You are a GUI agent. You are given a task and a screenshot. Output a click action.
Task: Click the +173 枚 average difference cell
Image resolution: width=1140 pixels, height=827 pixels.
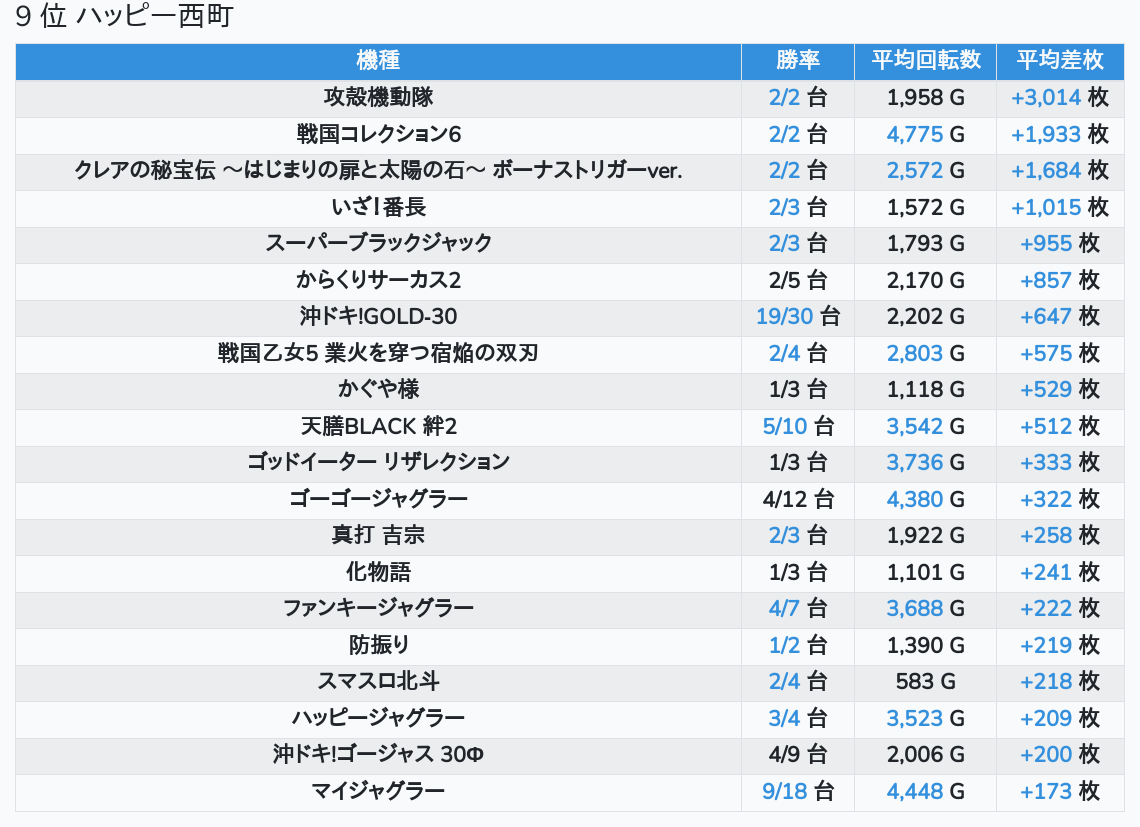[1060, 791]
